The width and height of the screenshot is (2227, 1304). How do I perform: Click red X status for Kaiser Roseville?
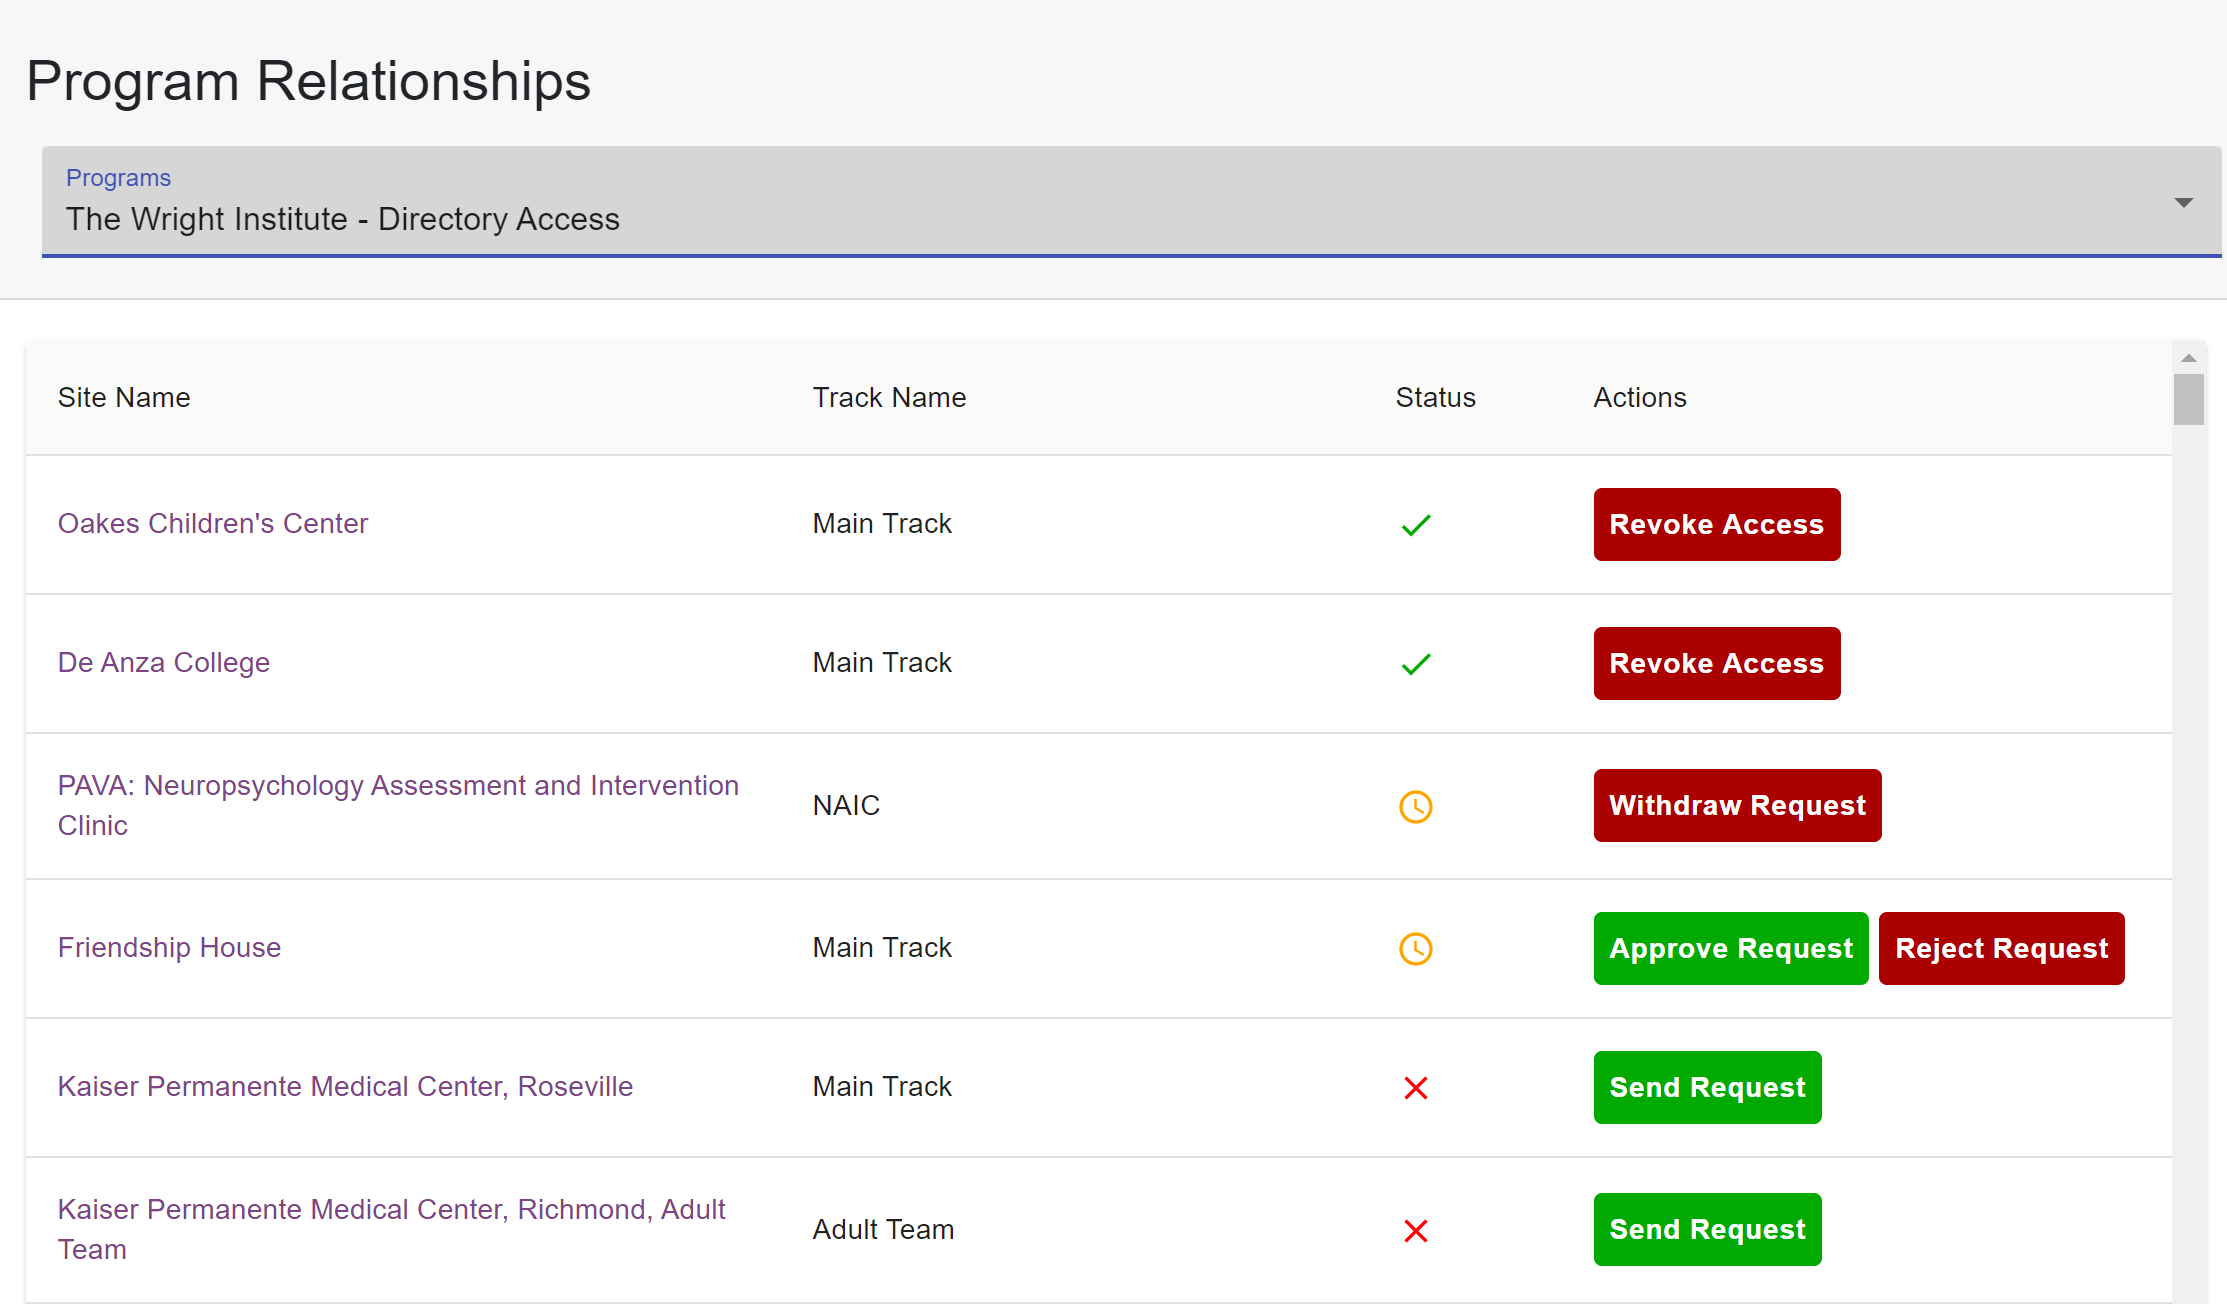coord(1416,1088)
